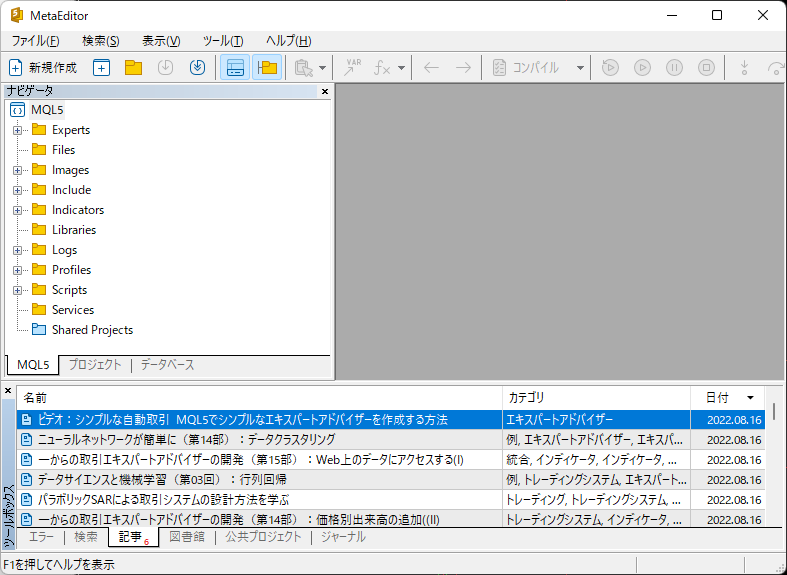Open the コンパイル dropdown arrow
The image size is (787, 575).
point(580,68)
